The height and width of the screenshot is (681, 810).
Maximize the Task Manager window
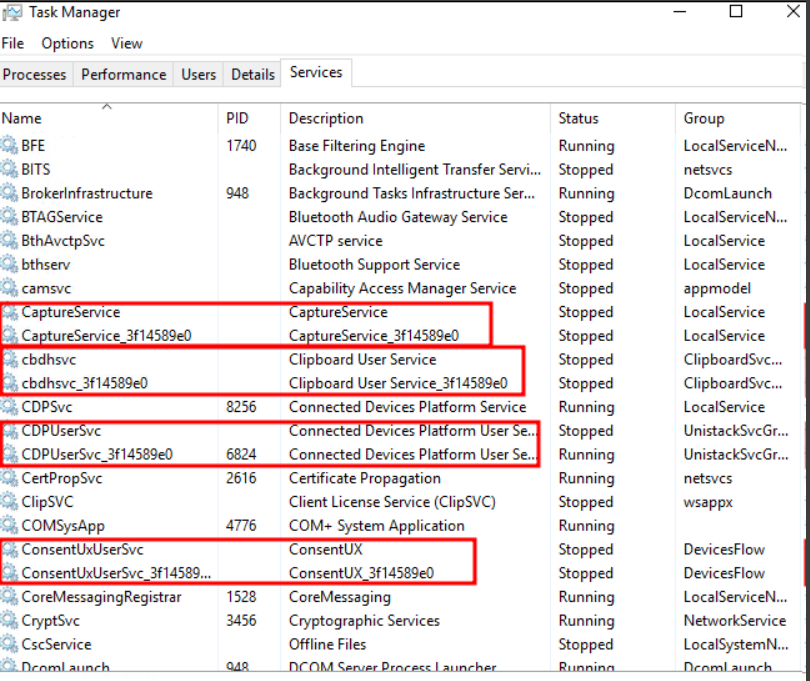click(x=736, y=11)
